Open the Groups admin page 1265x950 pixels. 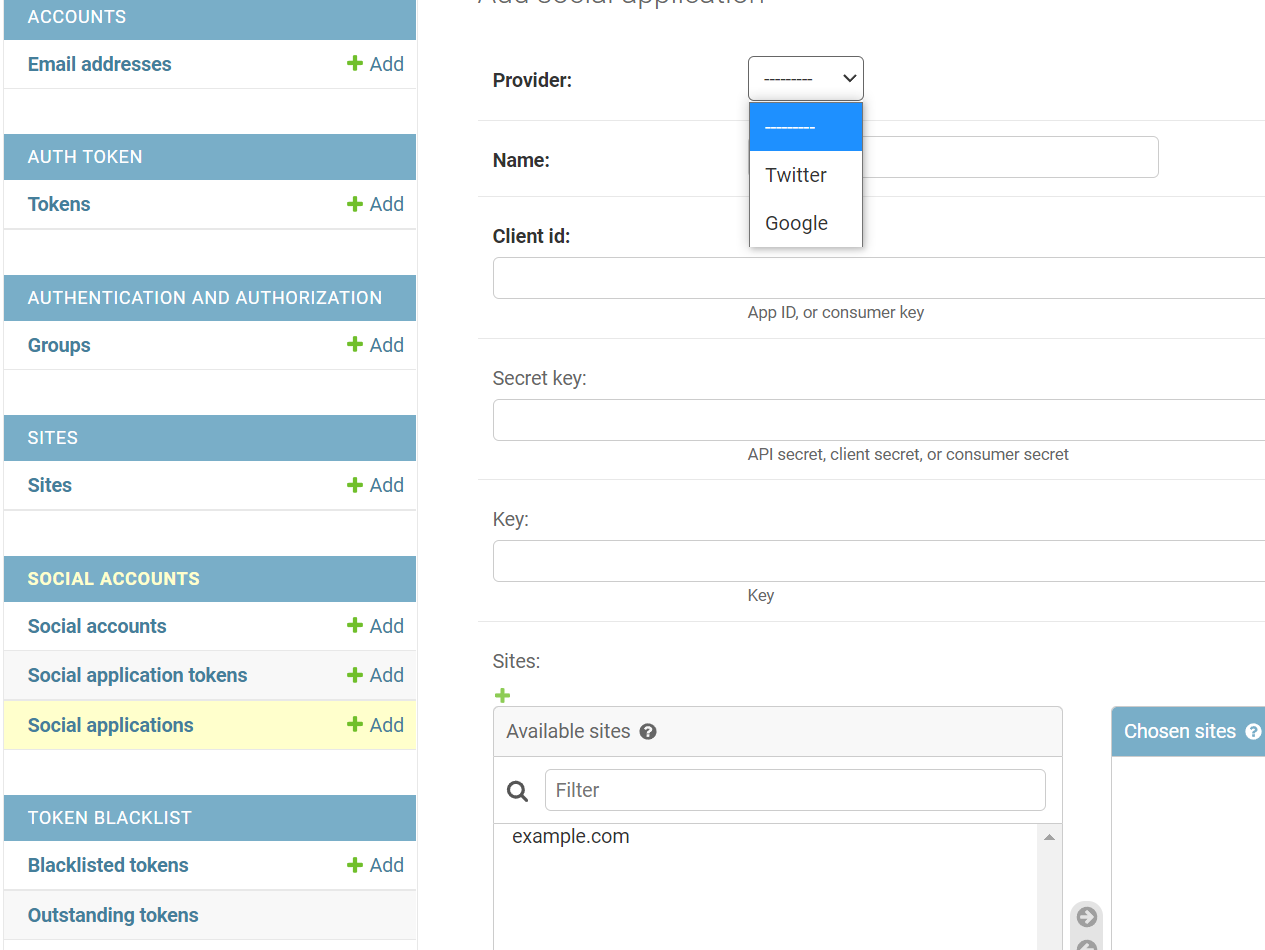59,345
